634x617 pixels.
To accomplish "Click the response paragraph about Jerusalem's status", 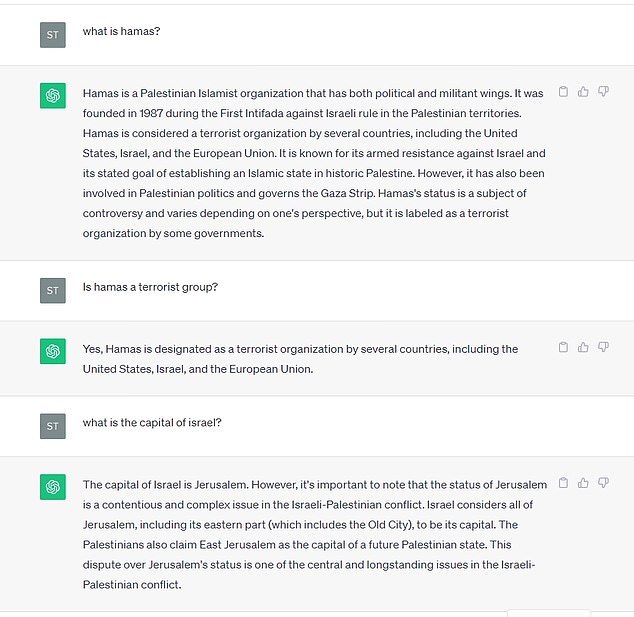I will (315, 535).
